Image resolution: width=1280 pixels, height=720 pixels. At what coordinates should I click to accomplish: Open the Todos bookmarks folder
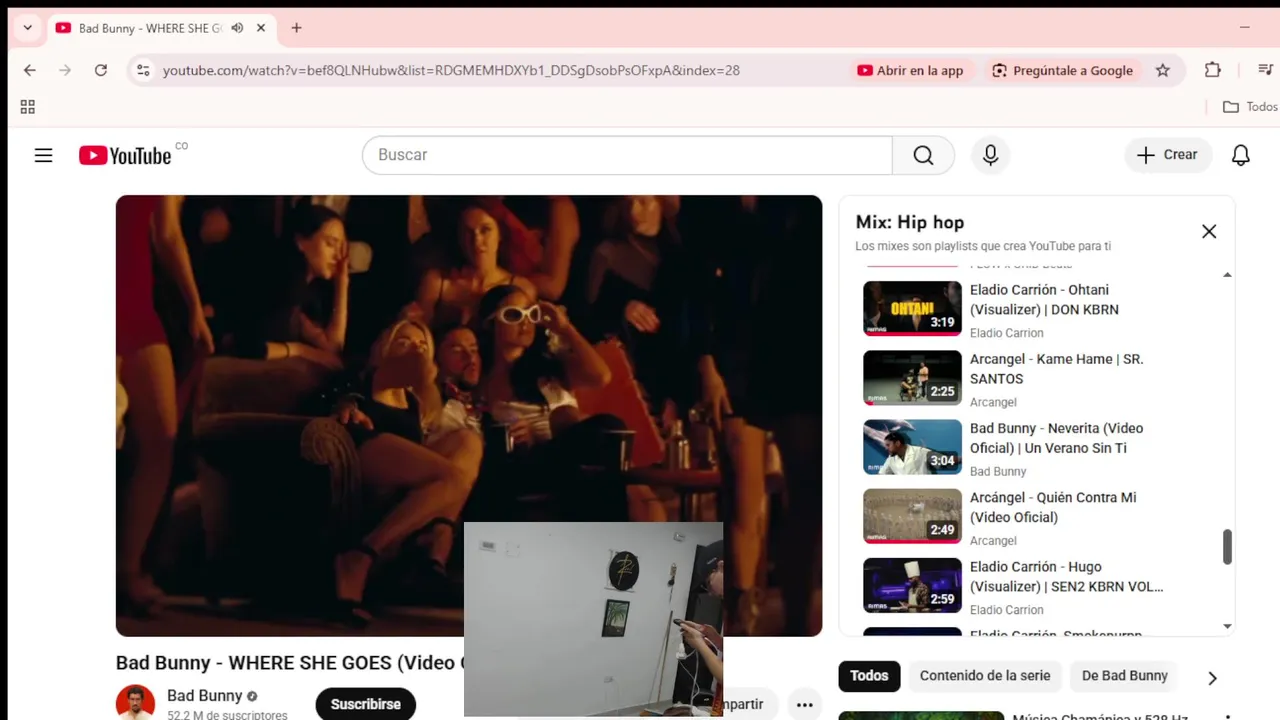click(x=1250, y=107)
